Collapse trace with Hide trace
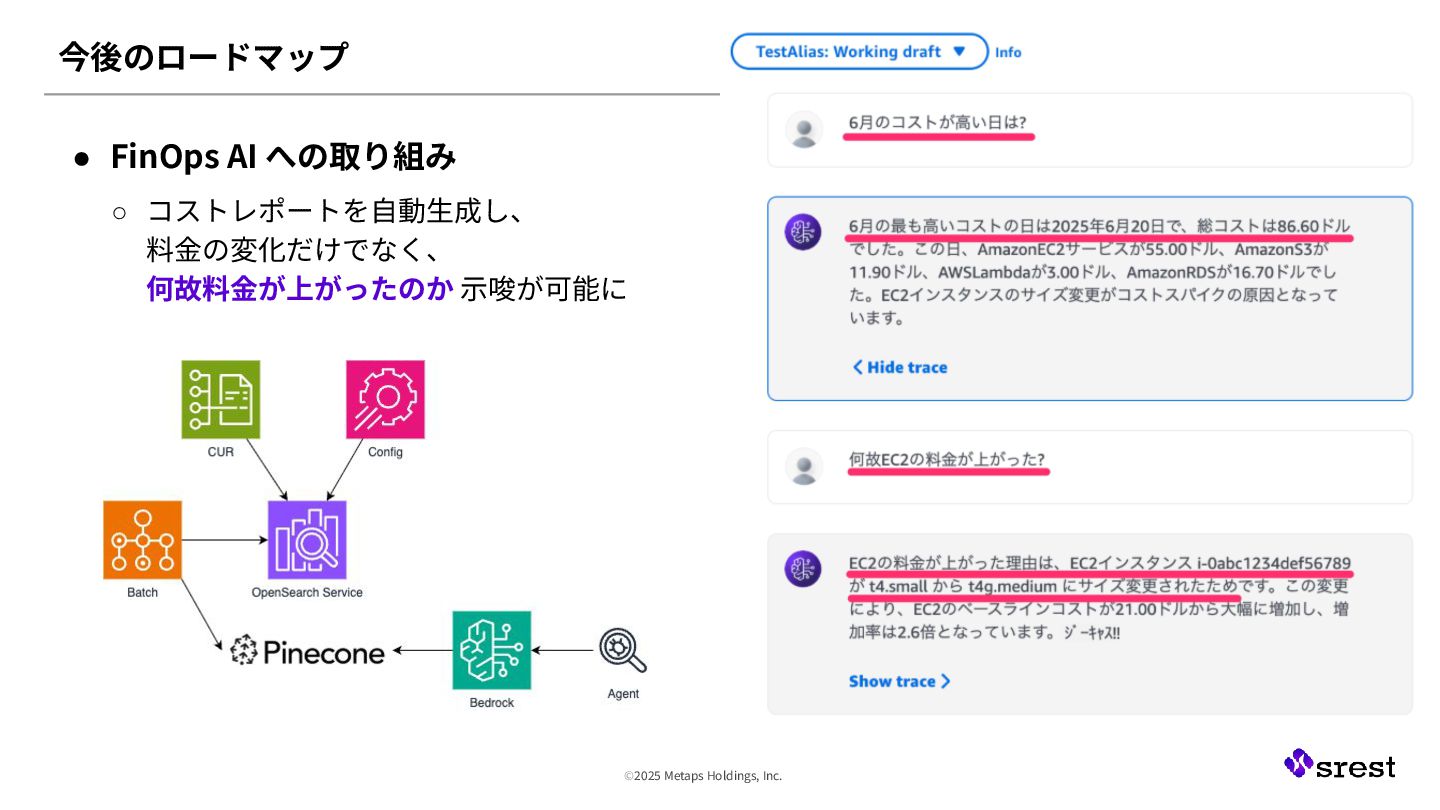The image size is (1440, 810). click(899, 367)
